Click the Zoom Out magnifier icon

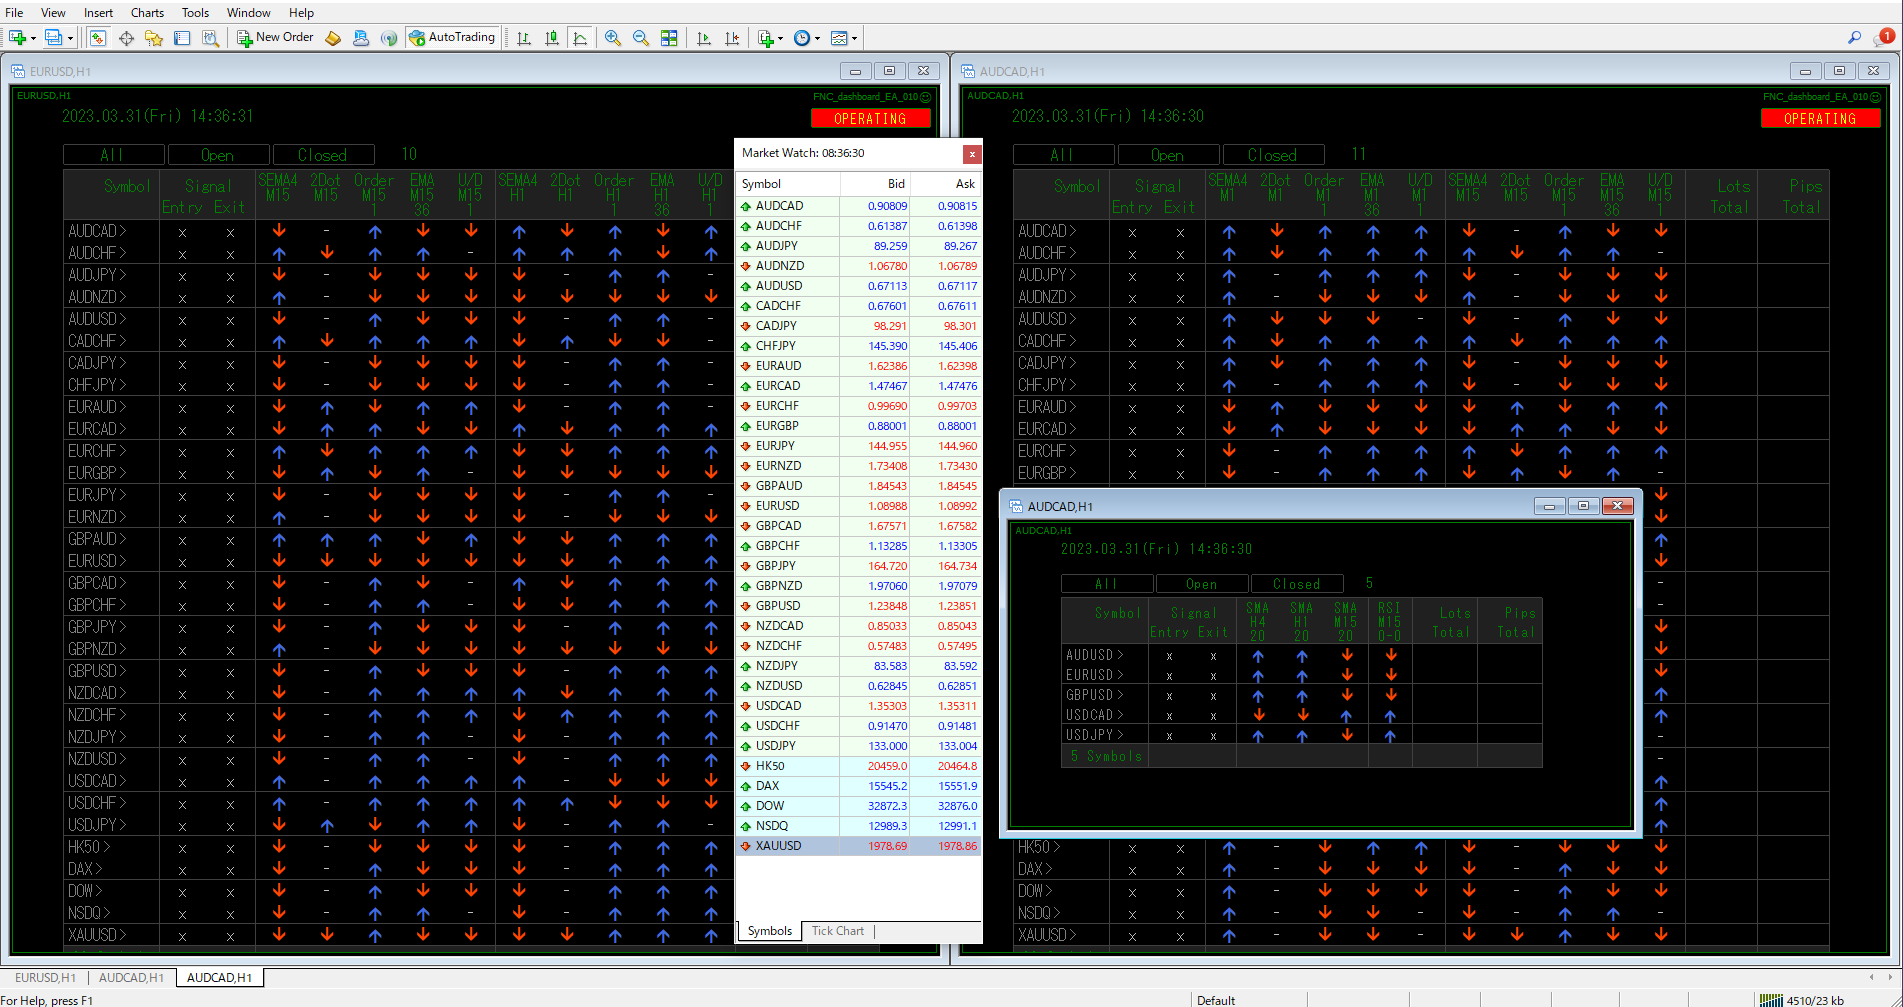tap(640, 38)
